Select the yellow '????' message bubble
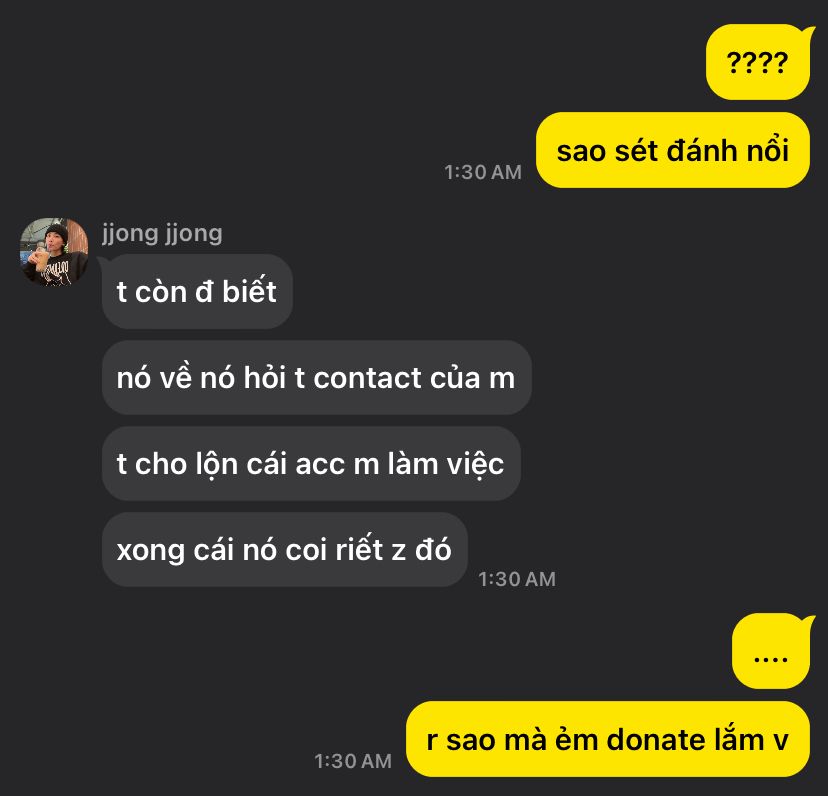The width and height of the screenshot is (828, 796). (758, 62)
